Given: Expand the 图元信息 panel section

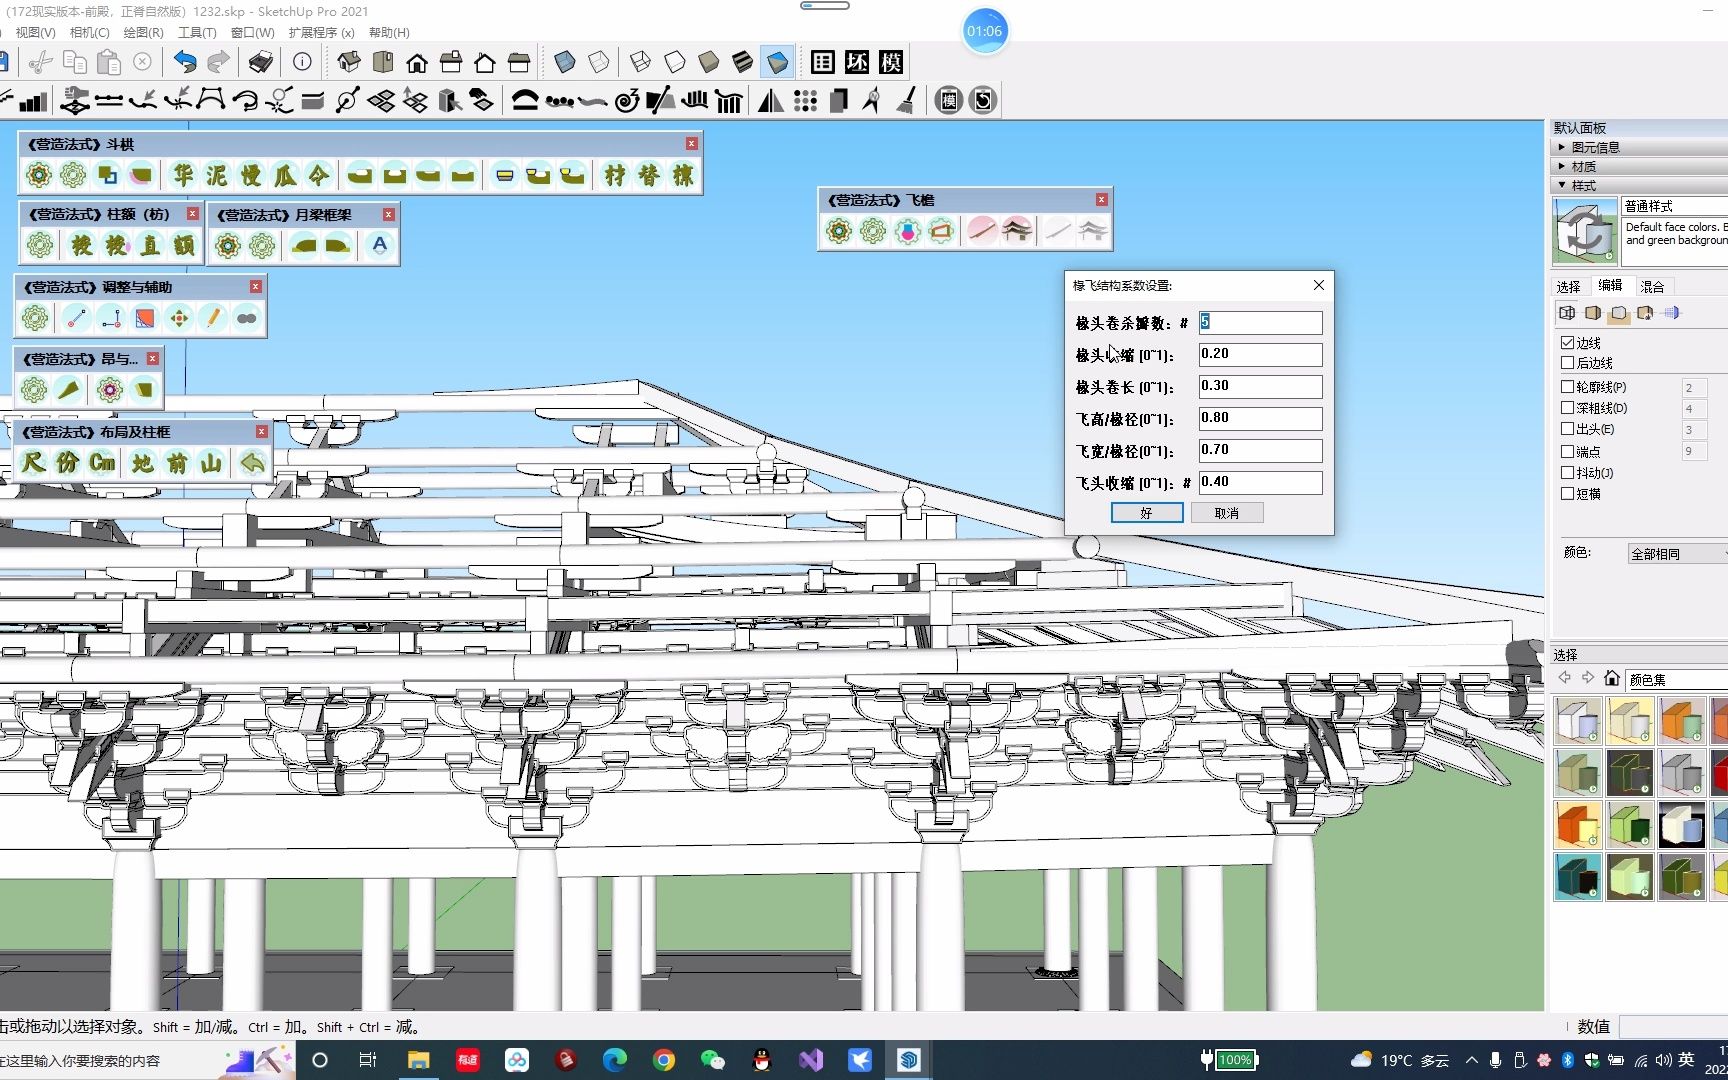Looking at the screenshot, I should [1595, 147].
